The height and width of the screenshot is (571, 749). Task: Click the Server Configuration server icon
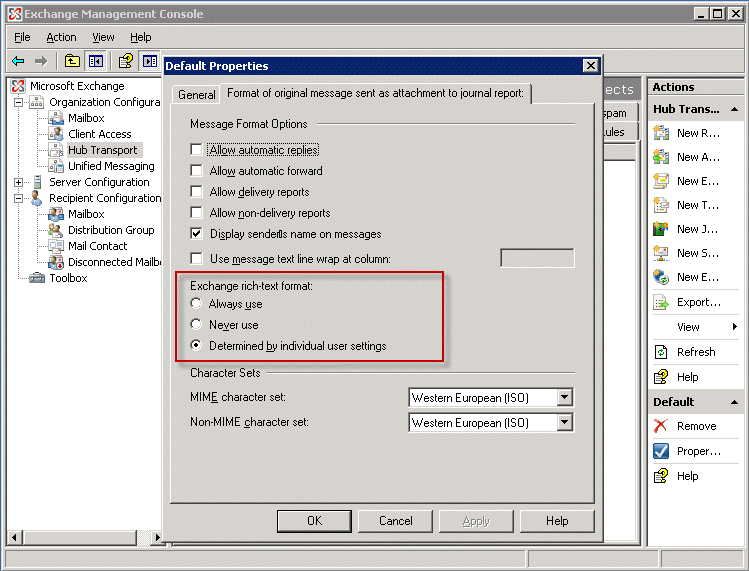(x=37, y=182)
